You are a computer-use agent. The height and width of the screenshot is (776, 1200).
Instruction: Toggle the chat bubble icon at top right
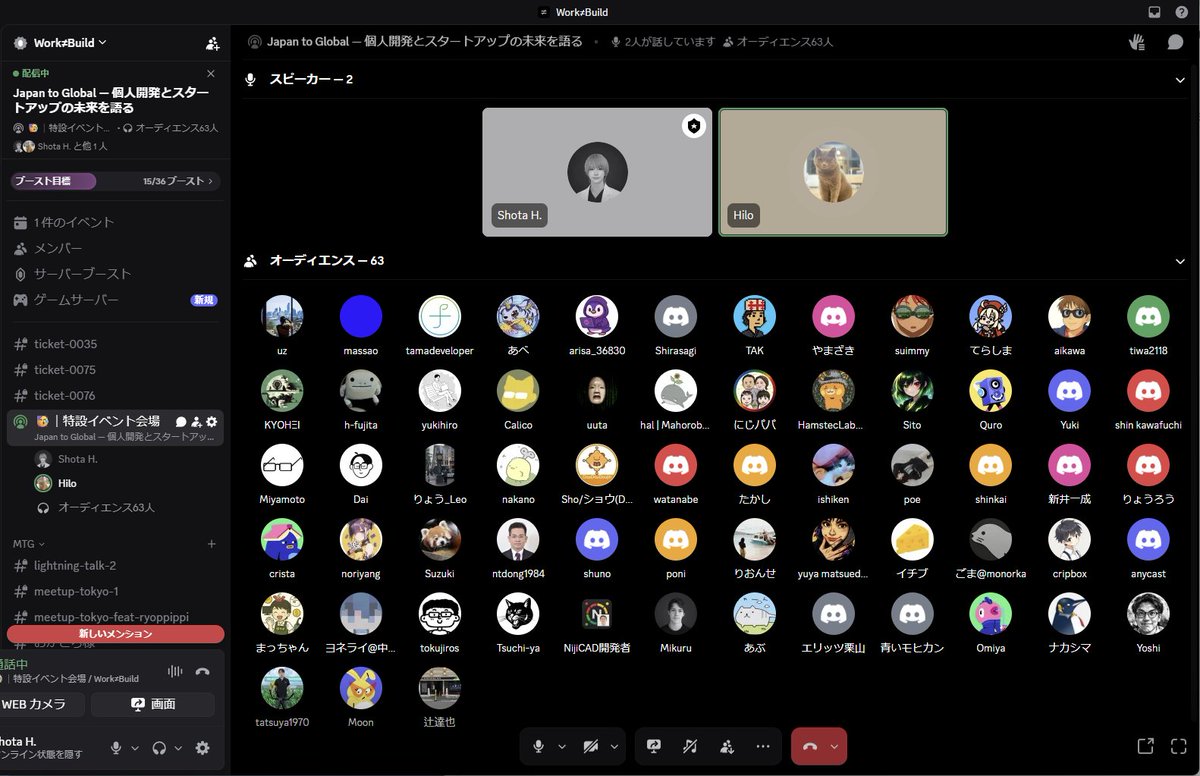click(x=1176, y=41)
